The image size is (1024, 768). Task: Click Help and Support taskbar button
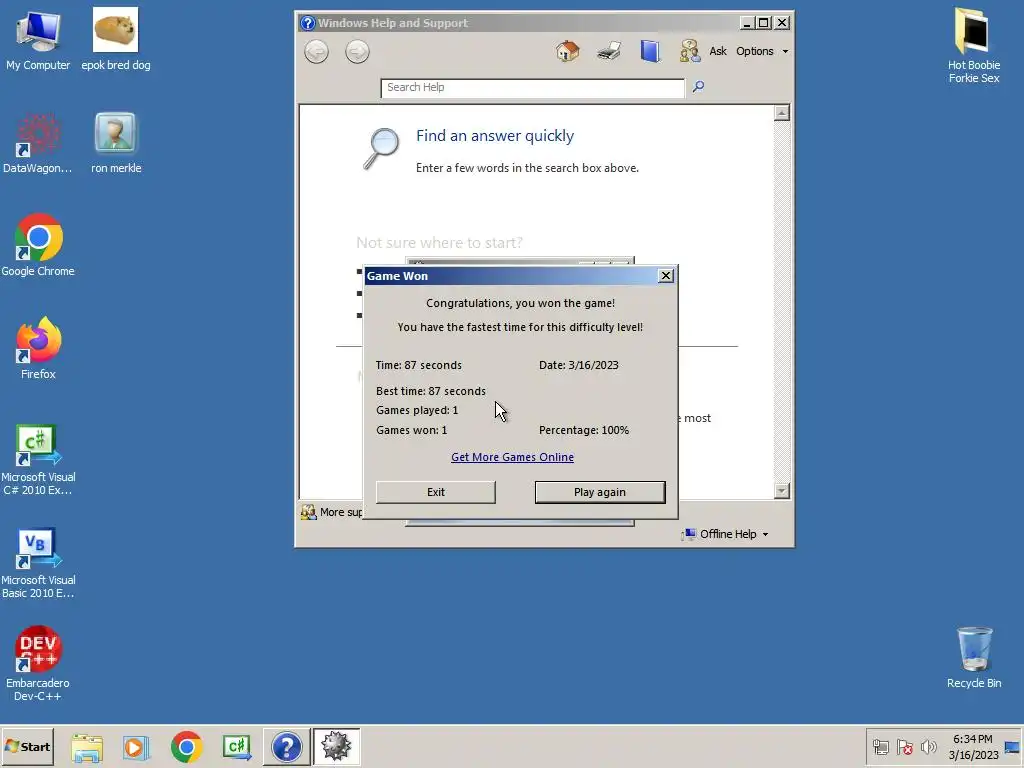point(286,747)
